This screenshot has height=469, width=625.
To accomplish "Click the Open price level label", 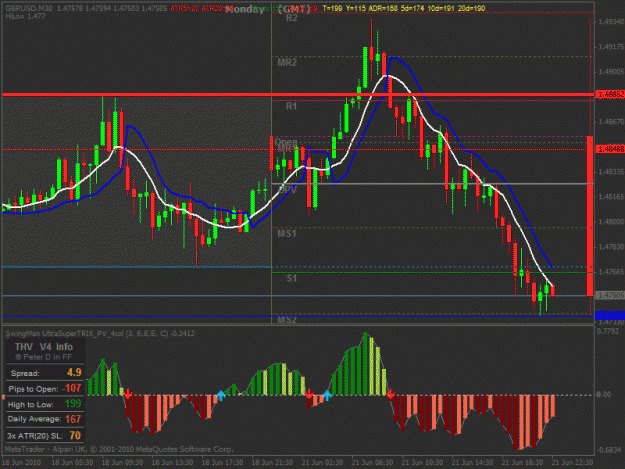I will [x=286, y=142].
